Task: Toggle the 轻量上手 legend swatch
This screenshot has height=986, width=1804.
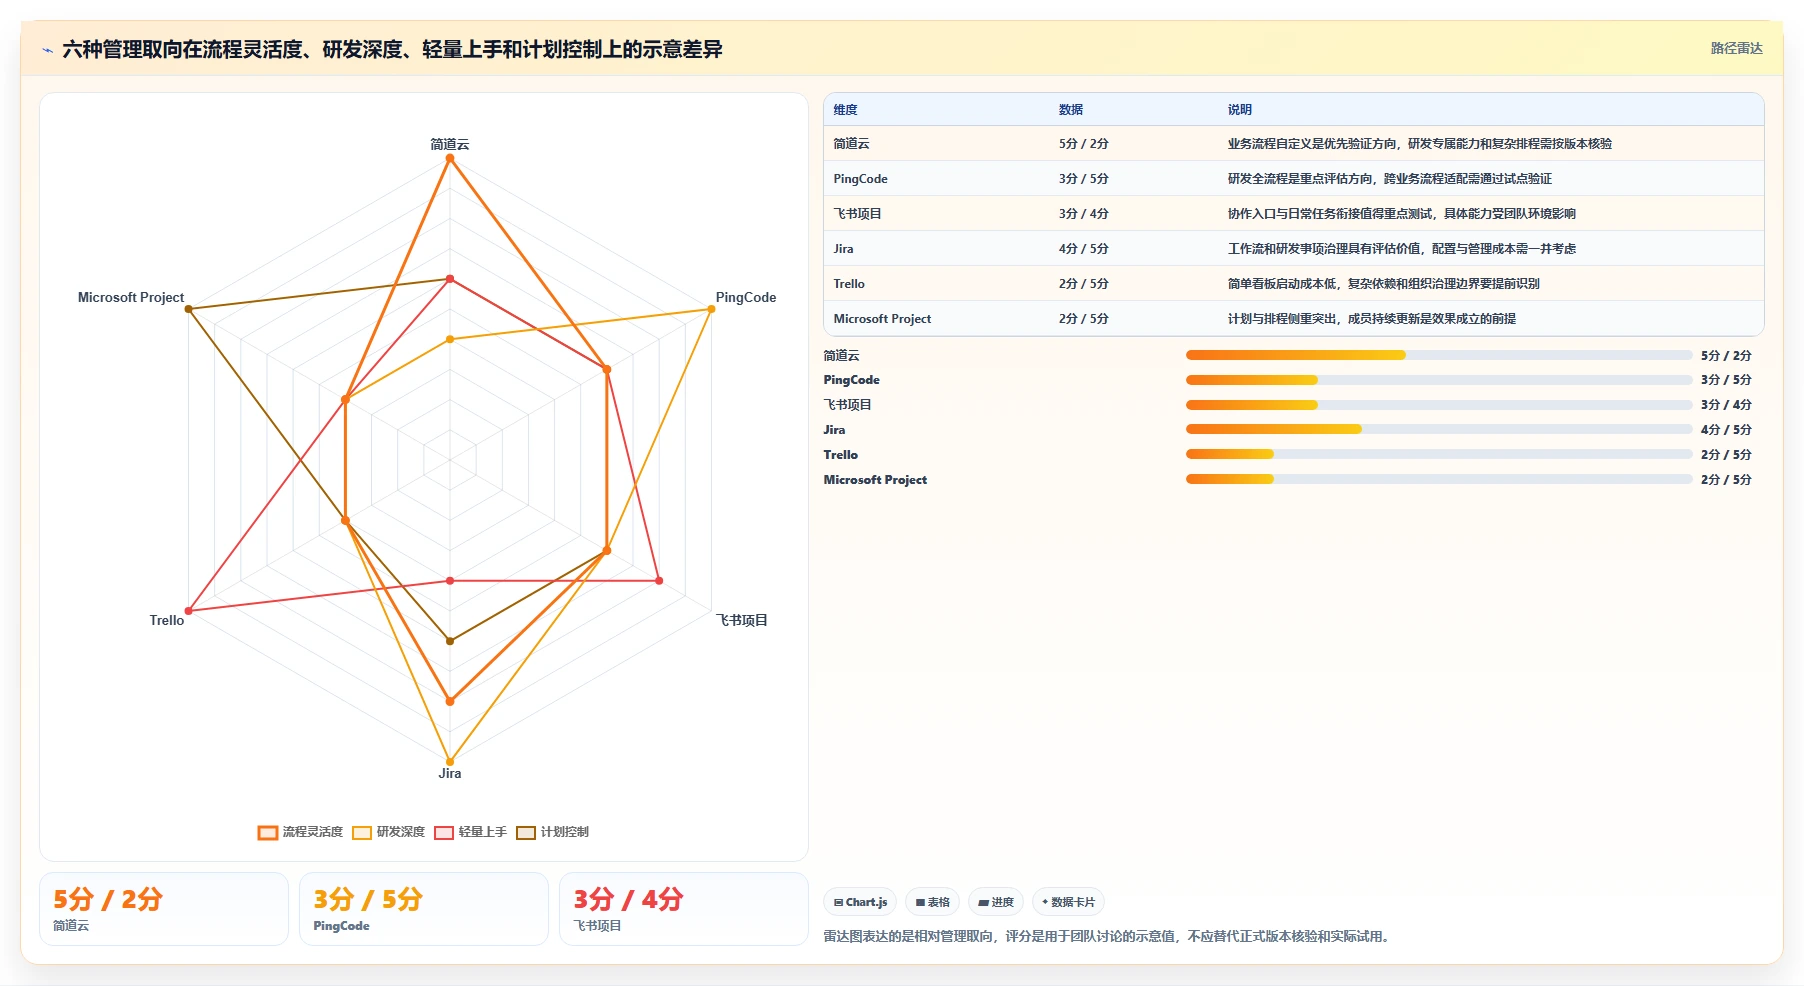Action: [x=444, y=832]
